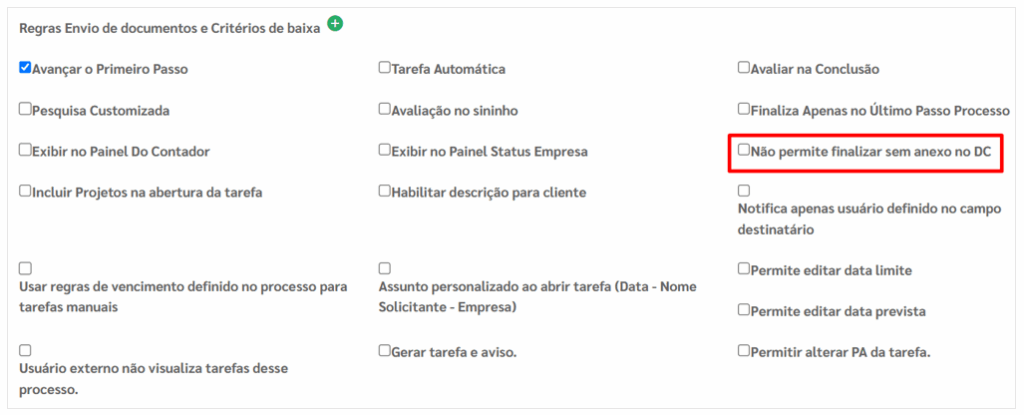Viewport: 1024px width, 415px height.
Task: Enable Permitir alterar PA da tarefa
Action: [x=743, y=351]
